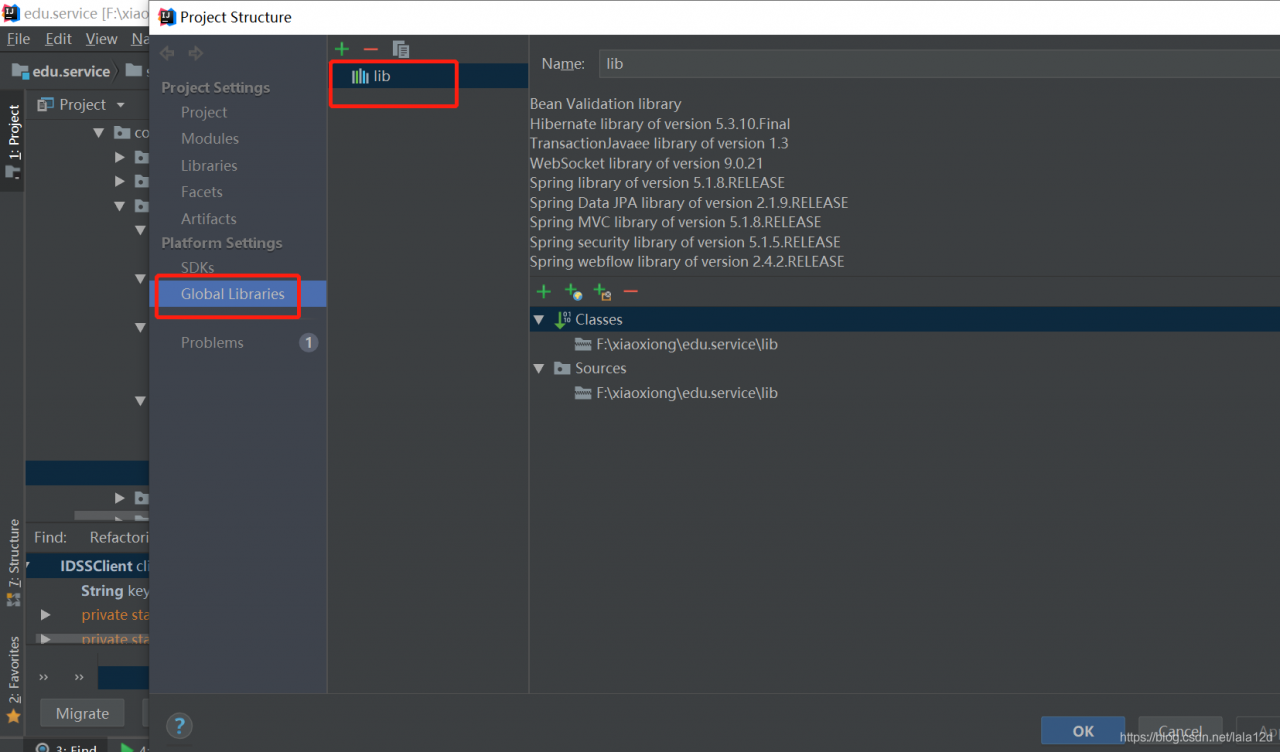Image resolution: width=1280 pixels, height=752 pixels.
Task: Collapse the Sources node
Action: tap(539, 368)
